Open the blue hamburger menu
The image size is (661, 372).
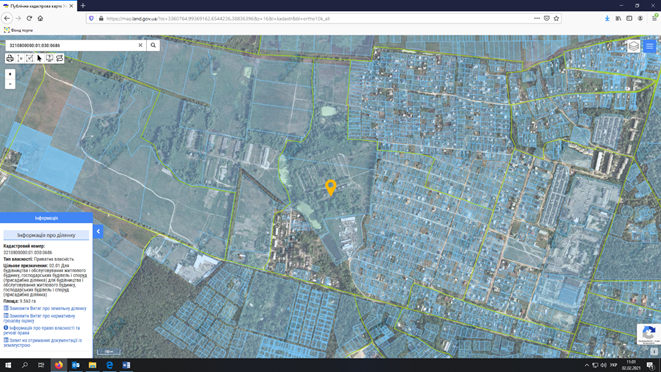click(x=649, y=46)
